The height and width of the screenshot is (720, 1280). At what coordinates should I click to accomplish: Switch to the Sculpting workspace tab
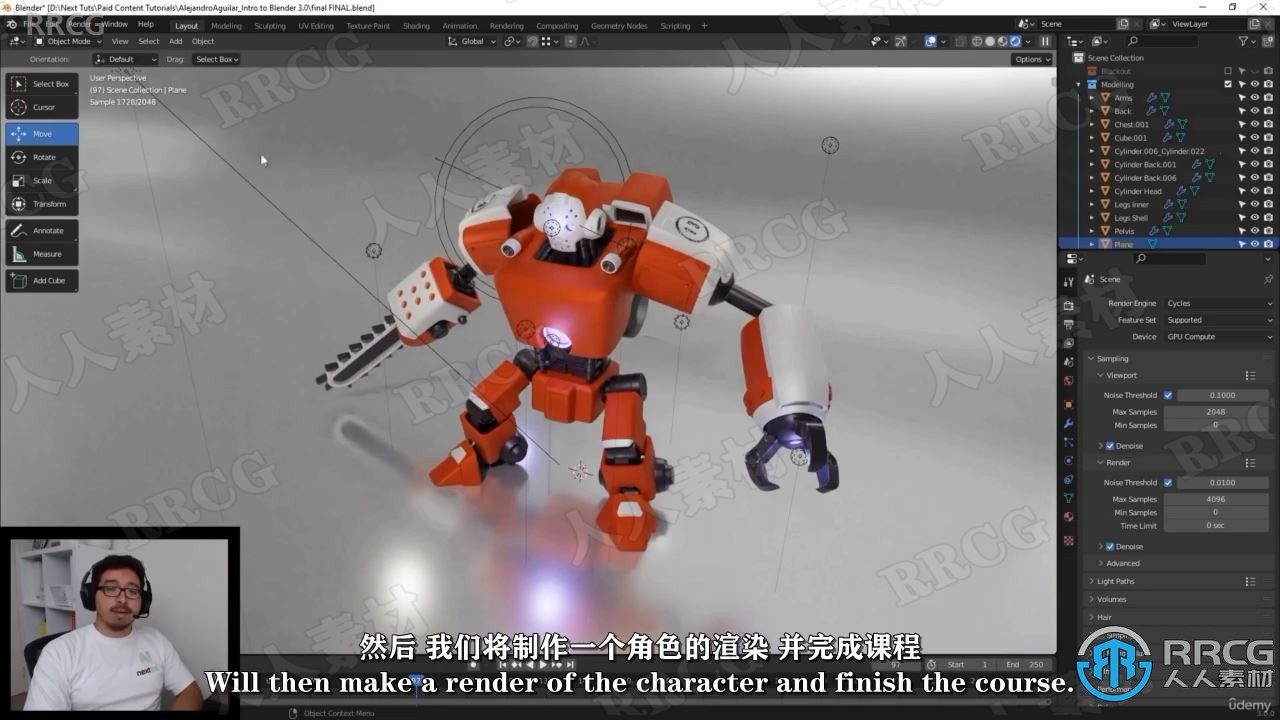270,26
